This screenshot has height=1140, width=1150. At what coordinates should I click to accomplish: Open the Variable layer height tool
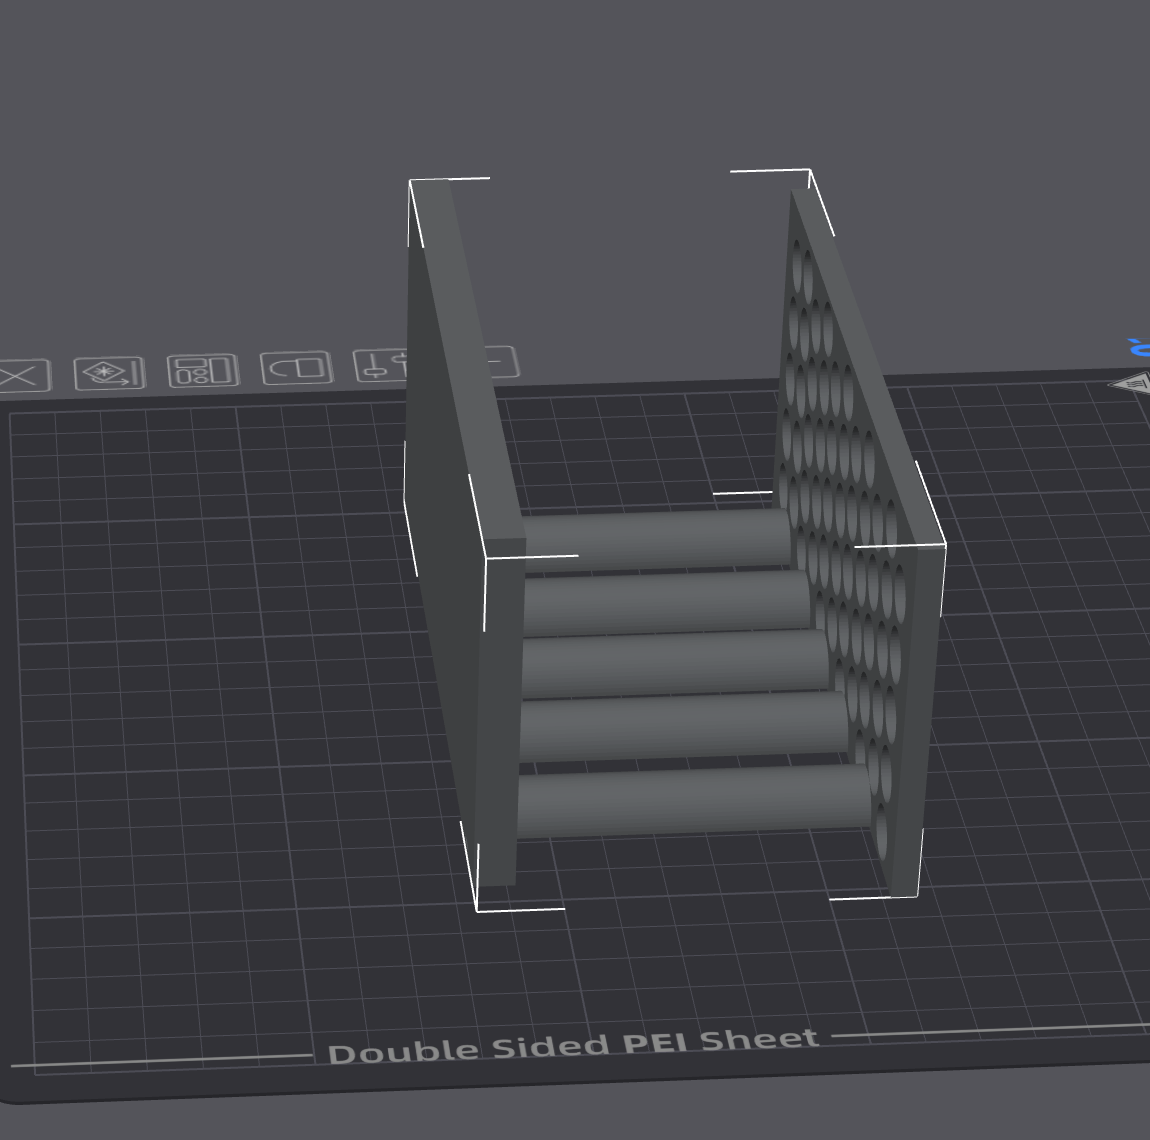(x=390, y=368)
